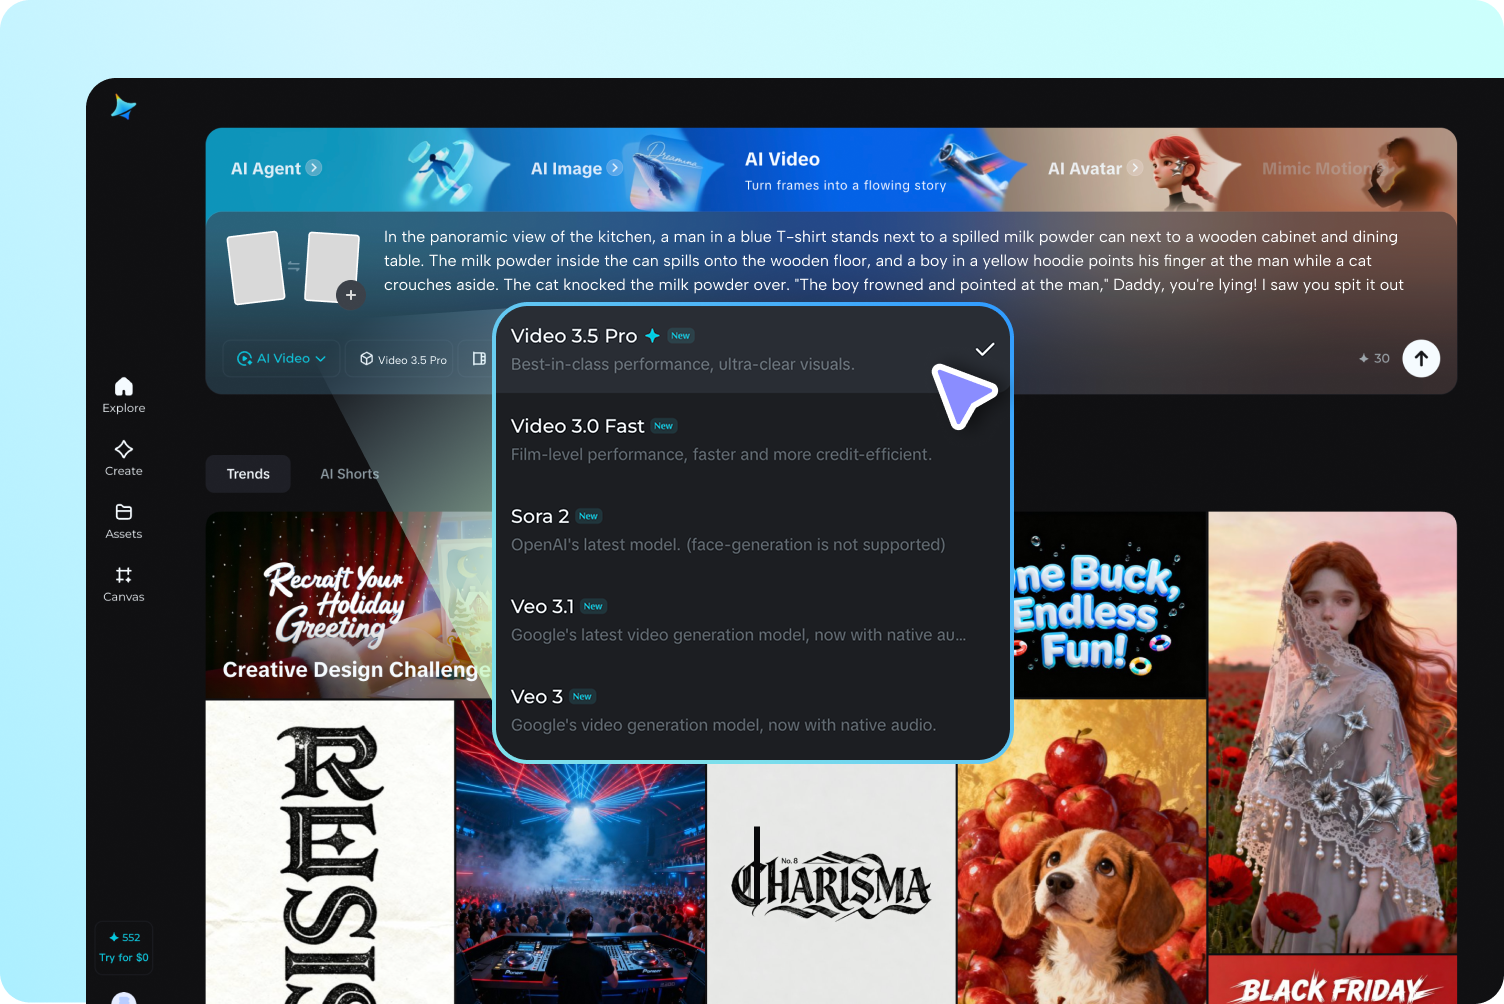Choose Sora 2 model option

point(753,529)
